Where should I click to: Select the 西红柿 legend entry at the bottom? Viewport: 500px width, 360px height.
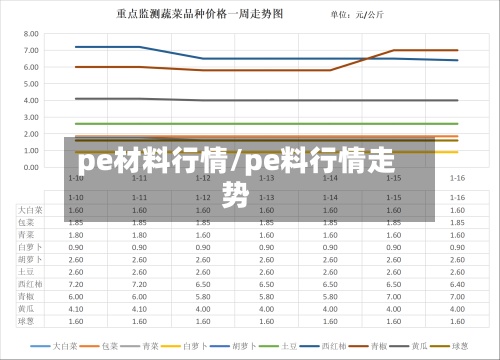coord(323,346)
